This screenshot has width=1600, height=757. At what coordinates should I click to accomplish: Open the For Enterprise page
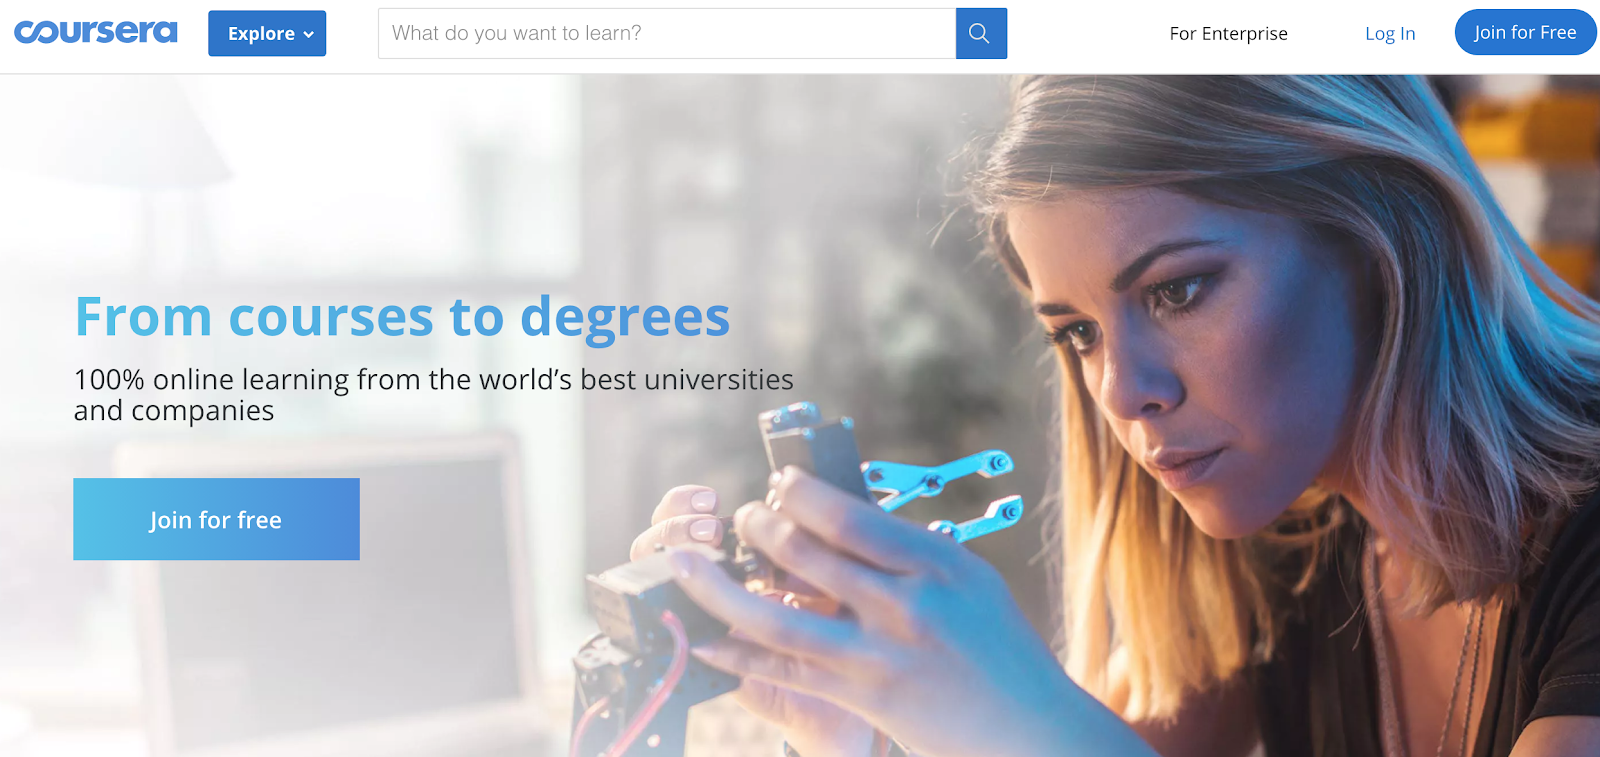tap(1228, 33)
